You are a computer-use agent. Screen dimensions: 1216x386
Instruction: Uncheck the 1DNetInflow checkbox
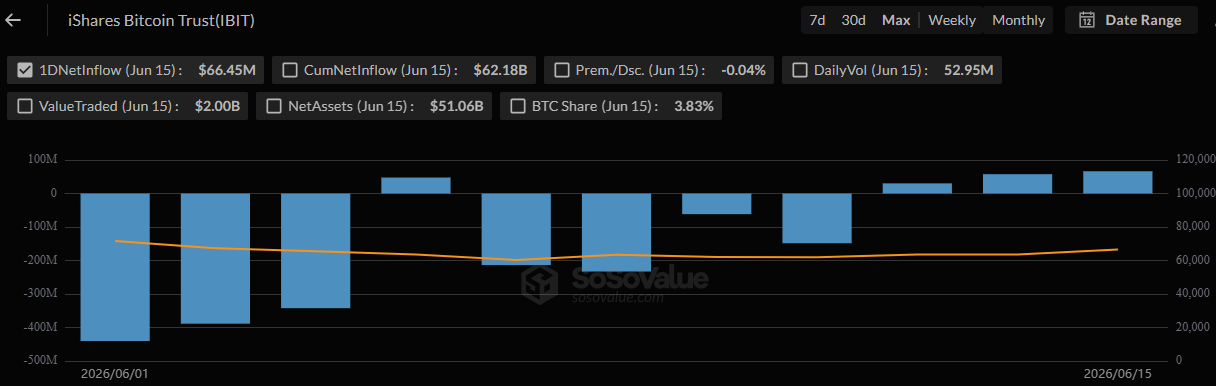[25, 70]
